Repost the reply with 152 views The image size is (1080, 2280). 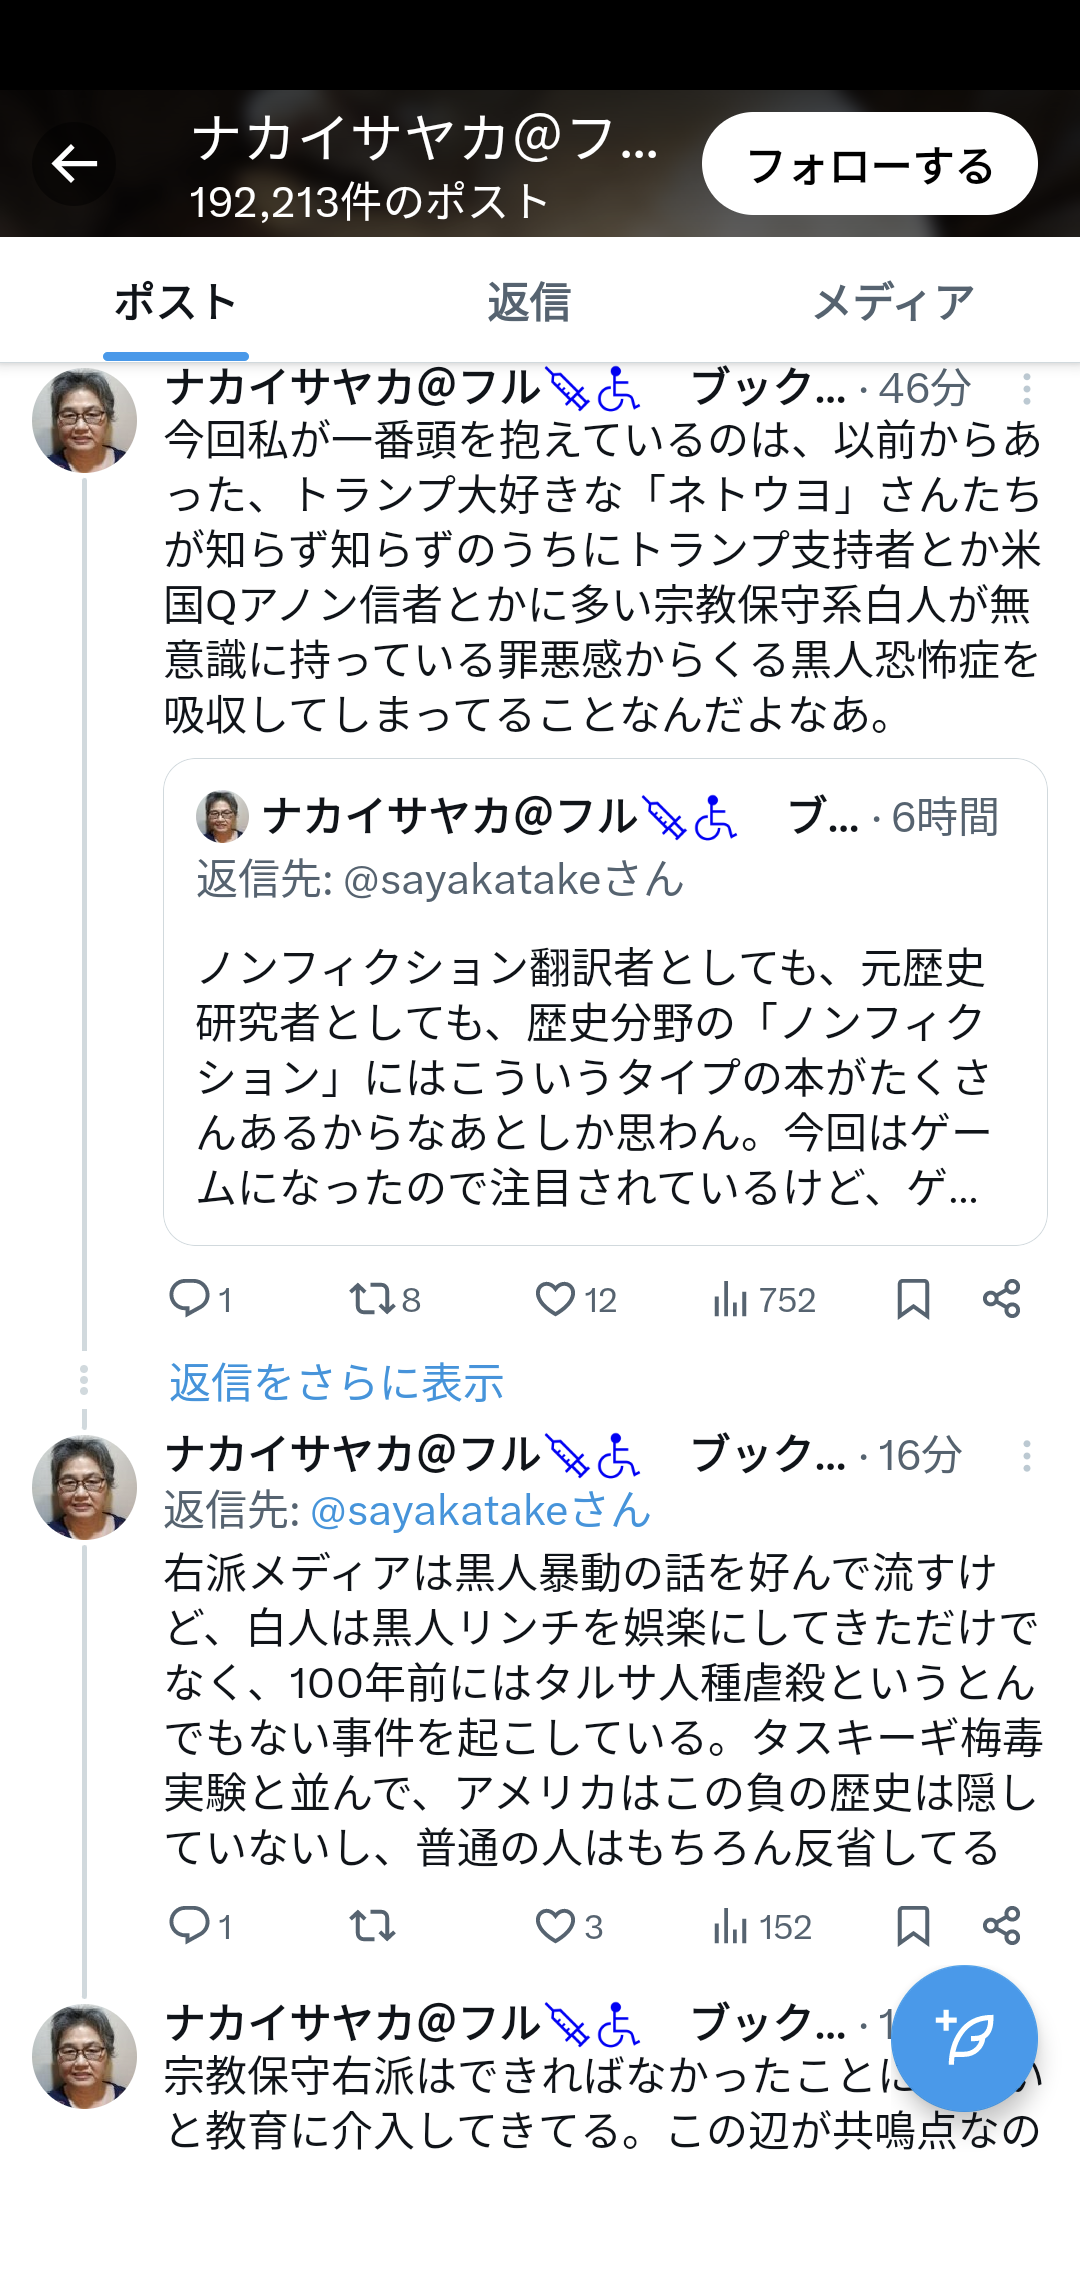tap(372, 1926)
